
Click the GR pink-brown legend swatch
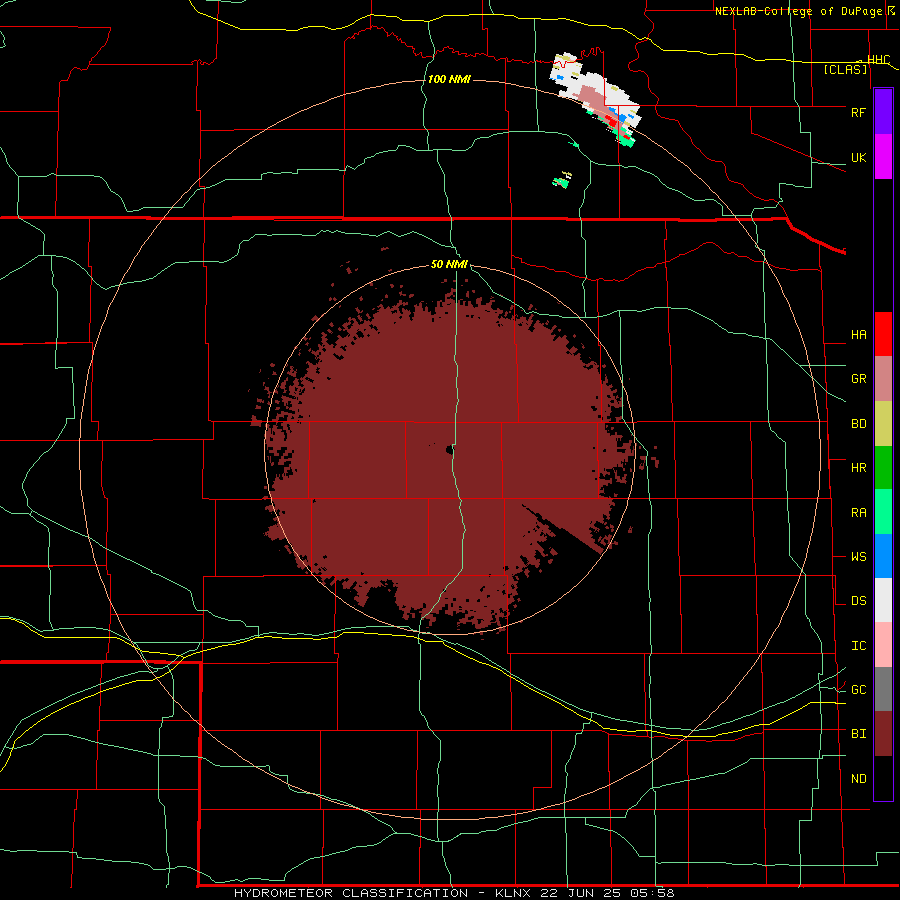pyautogui.click(x=883, y=378)
